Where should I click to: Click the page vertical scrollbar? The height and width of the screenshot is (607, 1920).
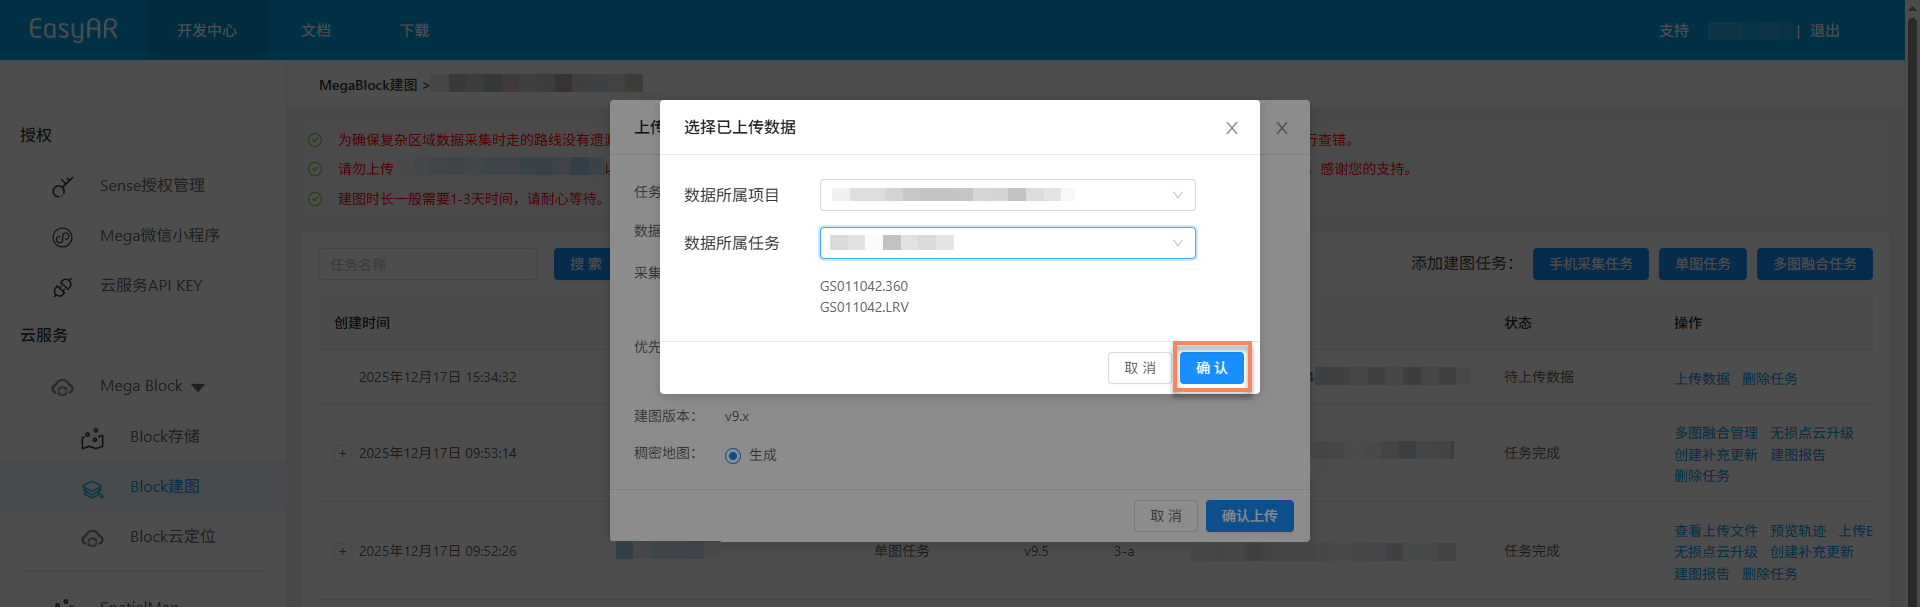coord(1913,303)
